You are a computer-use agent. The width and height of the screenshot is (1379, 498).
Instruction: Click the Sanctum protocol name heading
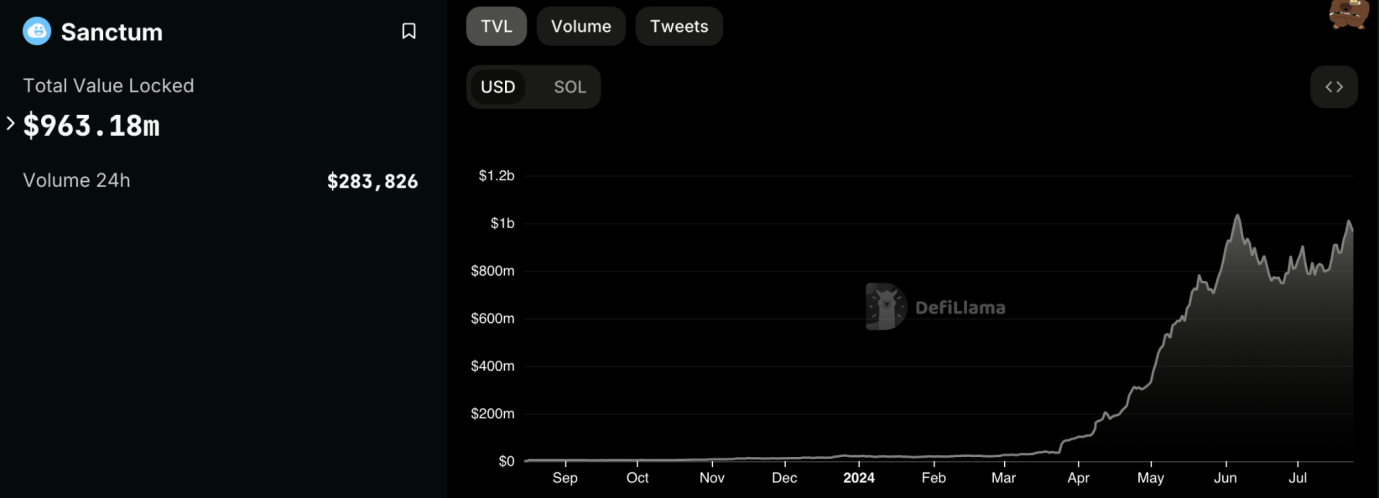tap(111, 32)
